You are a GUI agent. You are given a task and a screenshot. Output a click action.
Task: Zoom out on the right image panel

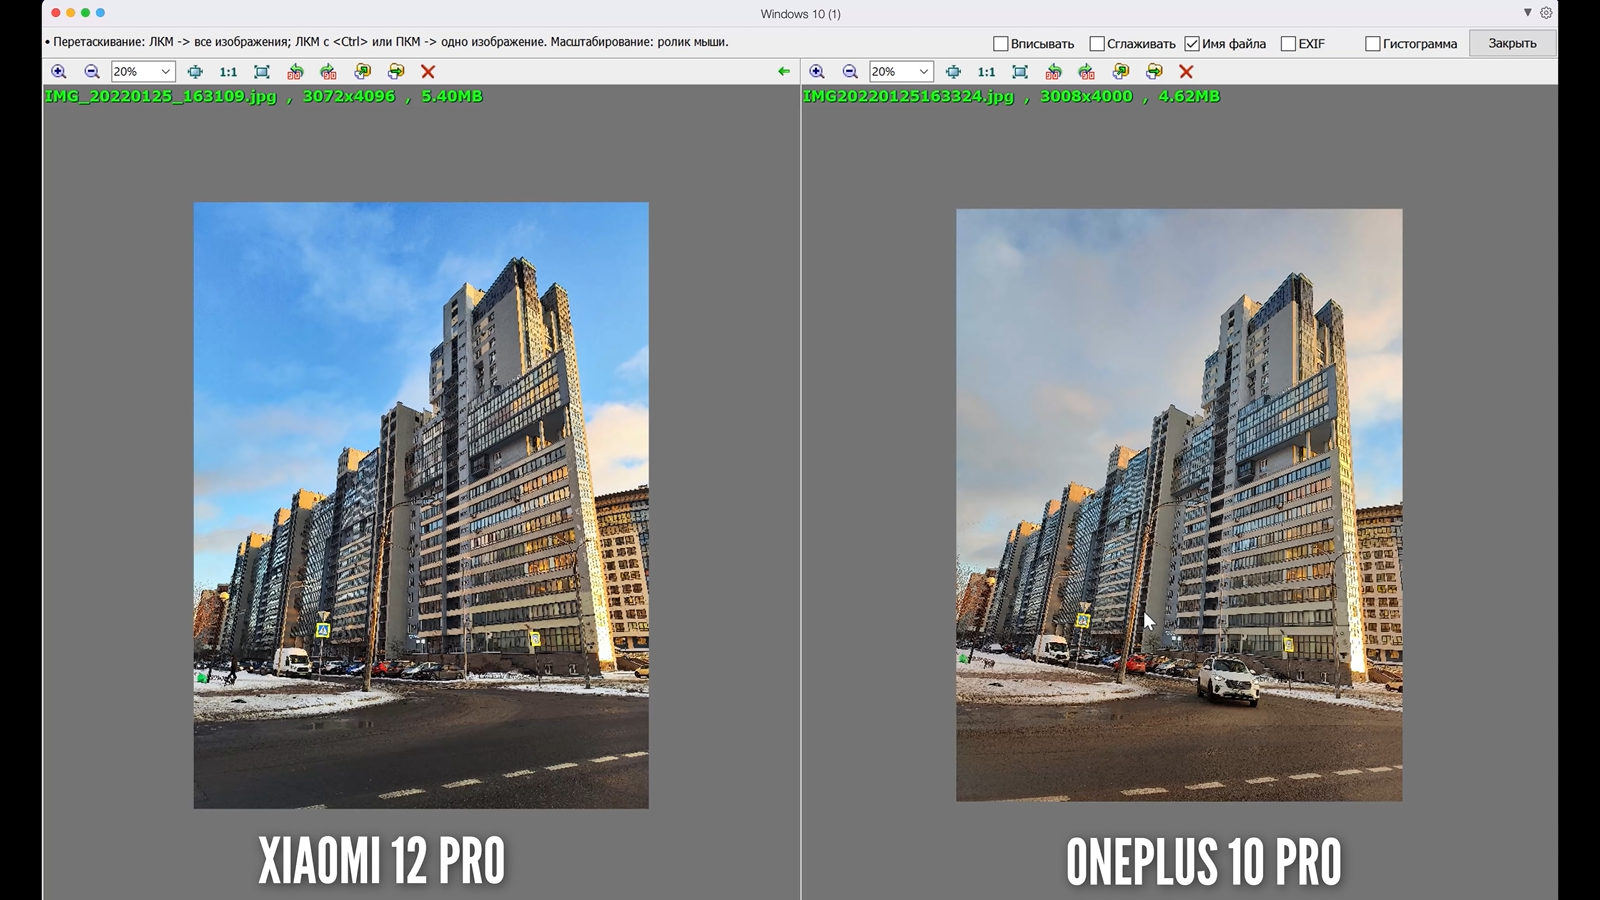coord(850,72)
